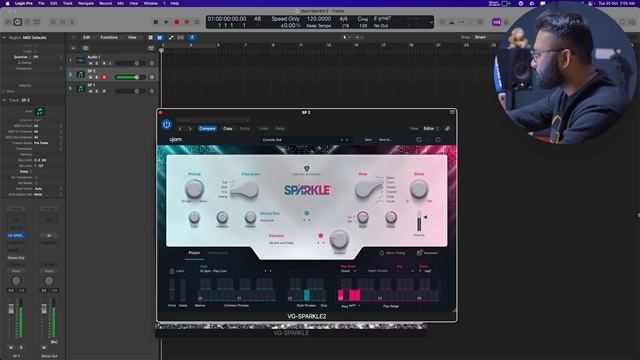This screenshot has height=360, width=640.
Task: Toggle the plugin power bypass button
Action: pos(167,124)
